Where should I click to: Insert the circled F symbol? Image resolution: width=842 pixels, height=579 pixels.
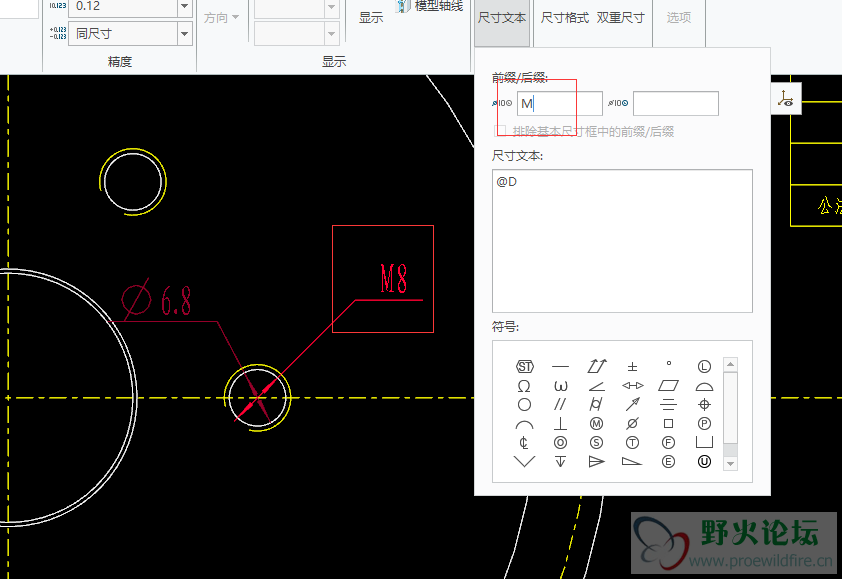click(668, 443)
